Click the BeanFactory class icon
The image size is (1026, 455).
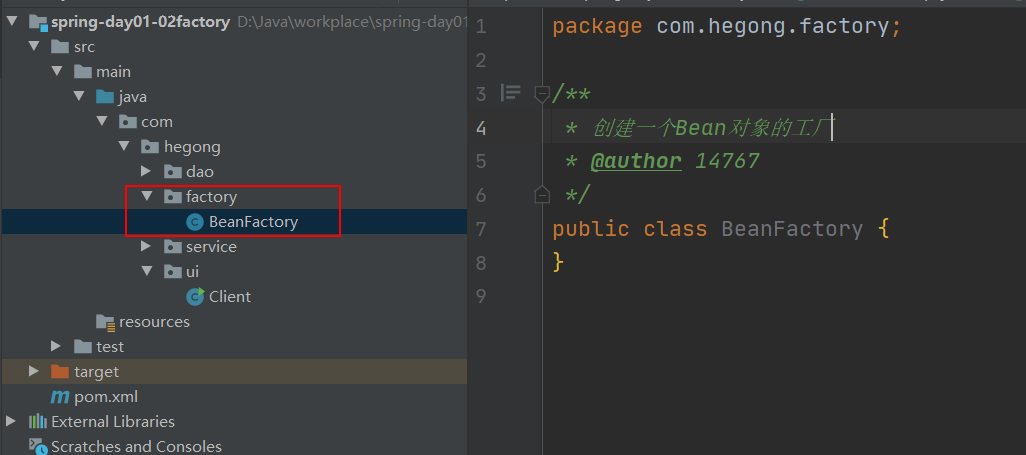pyautogui.click(x=195, y=222)
